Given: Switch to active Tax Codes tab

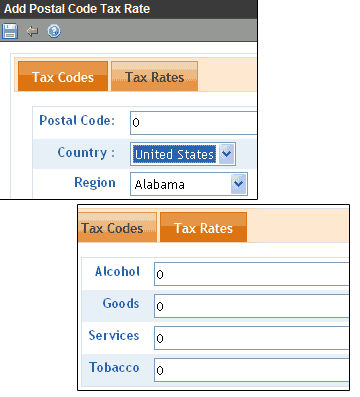Looking at the screenshot, I should 63,76.
